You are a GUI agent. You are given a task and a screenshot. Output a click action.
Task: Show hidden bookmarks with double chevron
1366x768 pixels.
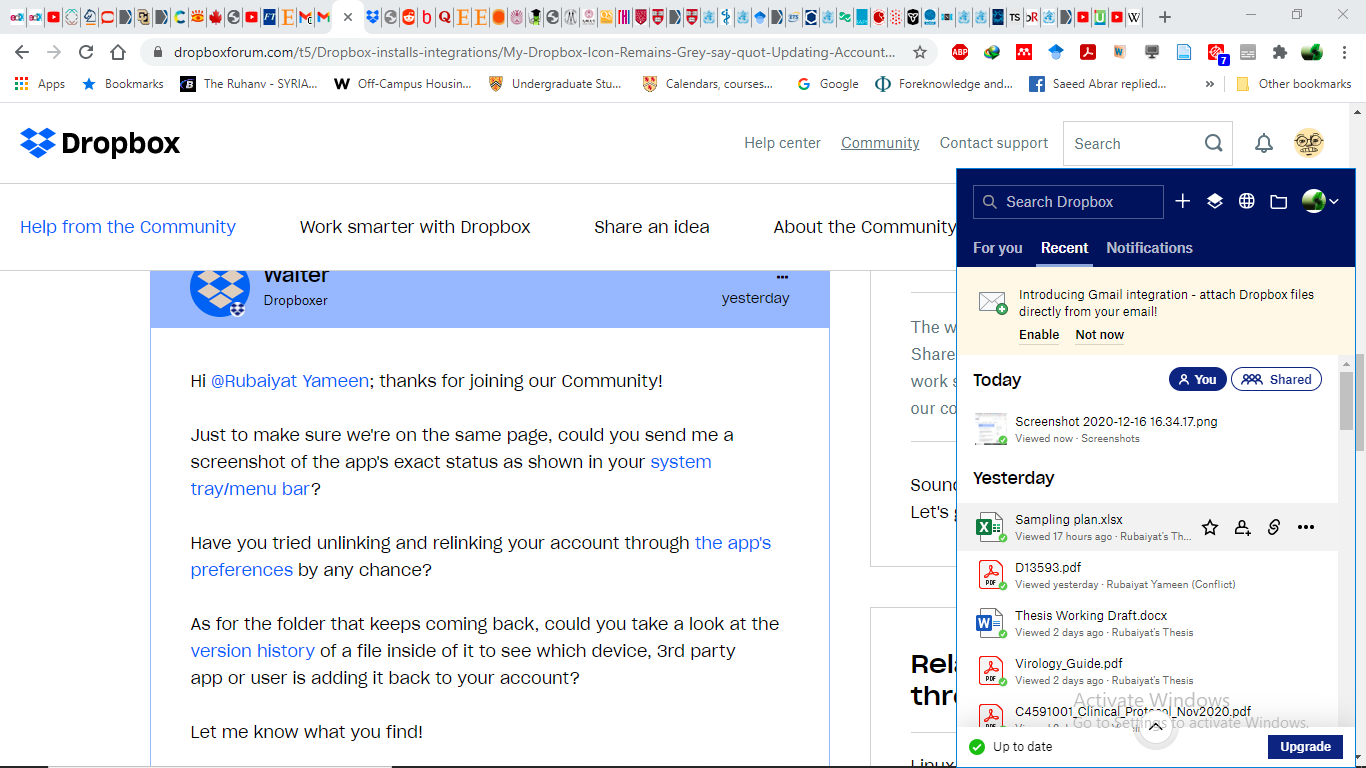1210,84
